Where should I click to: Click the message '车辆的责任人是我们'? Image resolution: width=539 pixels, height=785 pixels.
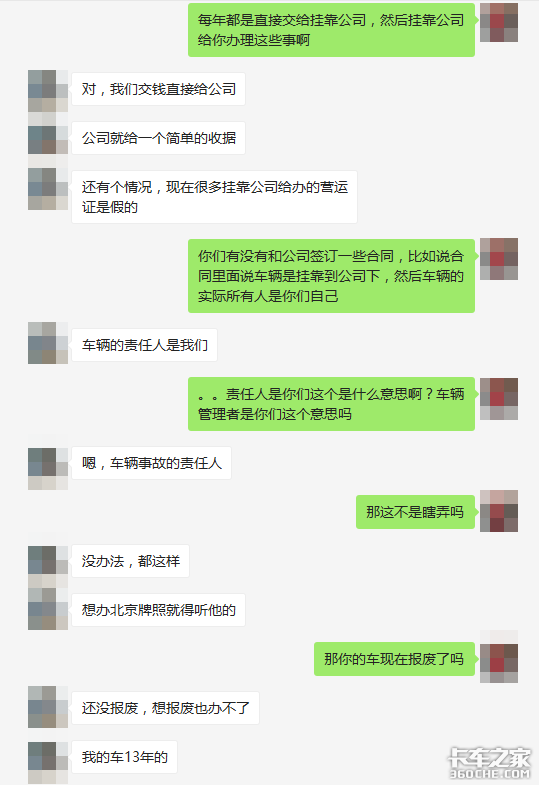tap(144, 345)
